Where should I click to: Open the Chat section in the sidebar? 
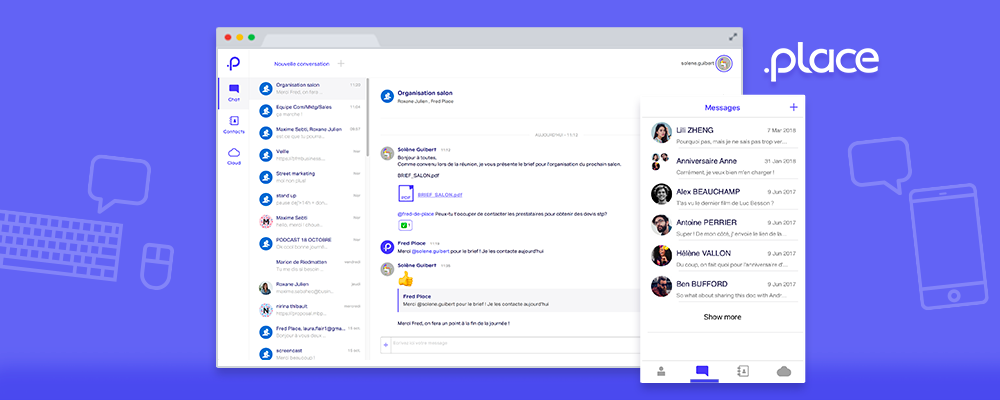pyautogui.click(x=233, y=93)
